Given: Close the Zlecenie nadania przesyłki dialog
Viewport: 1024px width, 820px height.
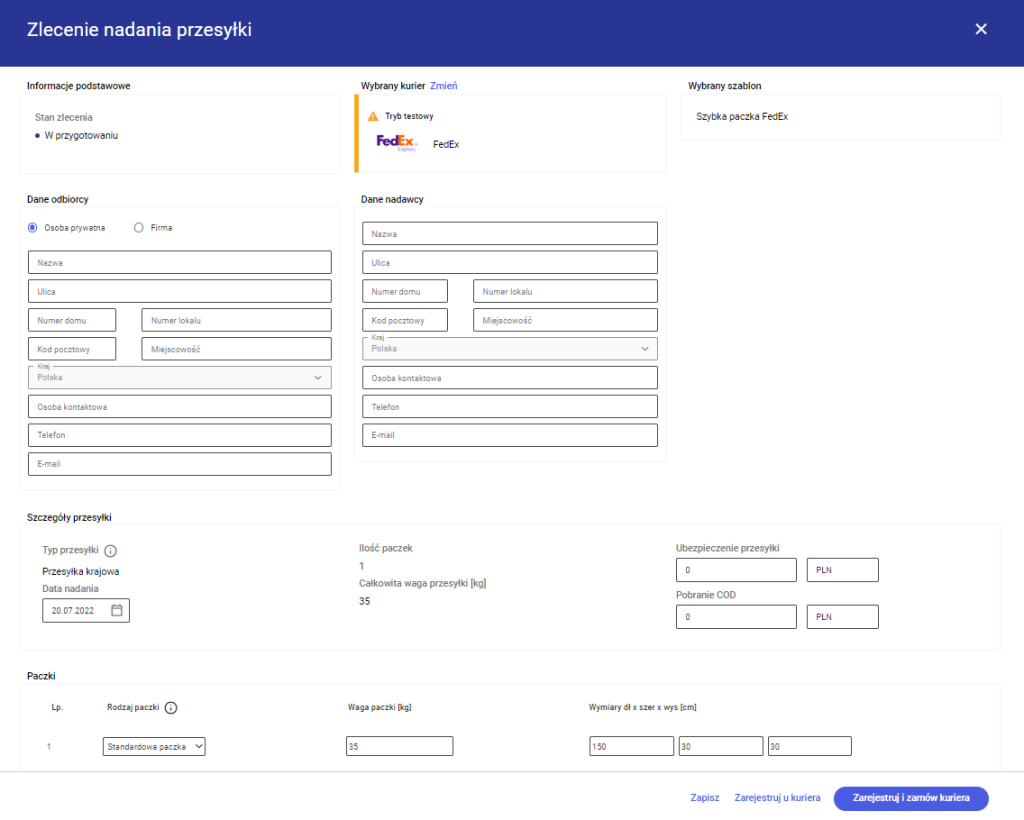Looking at the screenshot, I should coord(980,29).
